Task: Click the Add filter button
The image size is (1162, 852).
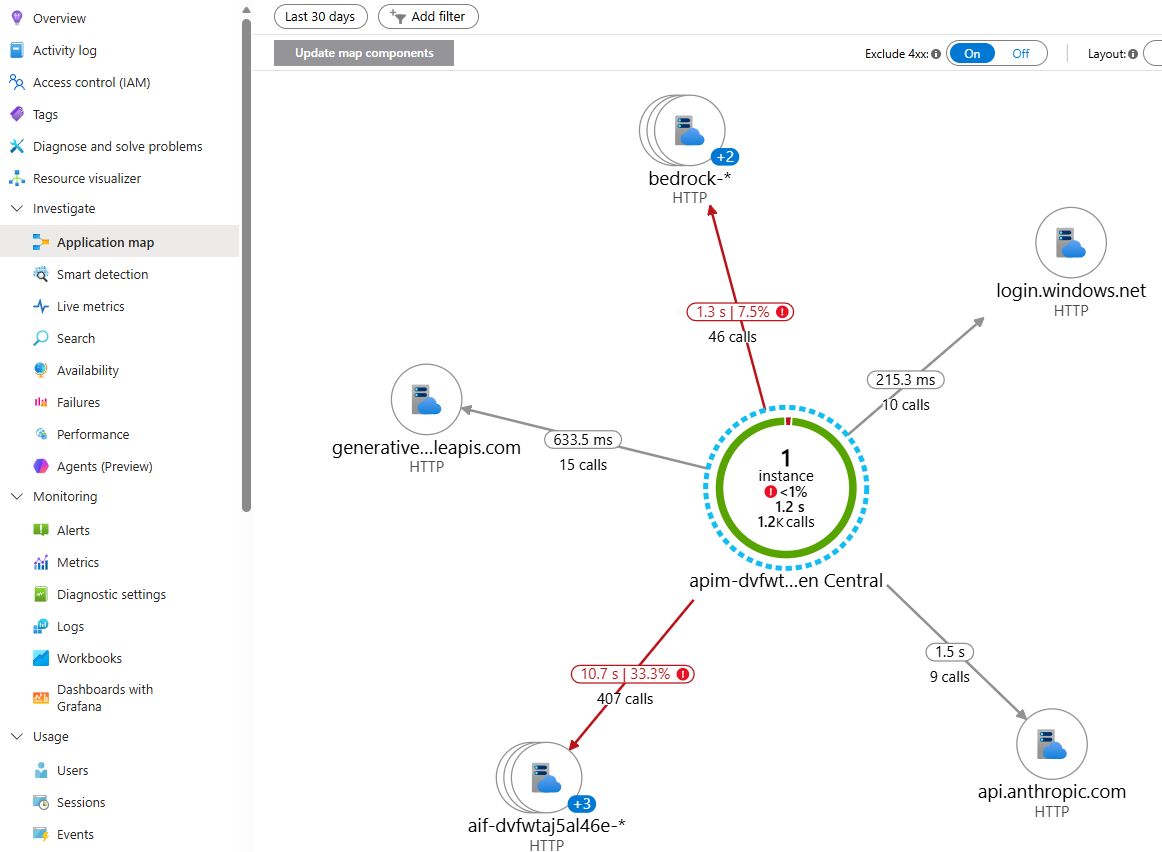Action: point(428,16)
